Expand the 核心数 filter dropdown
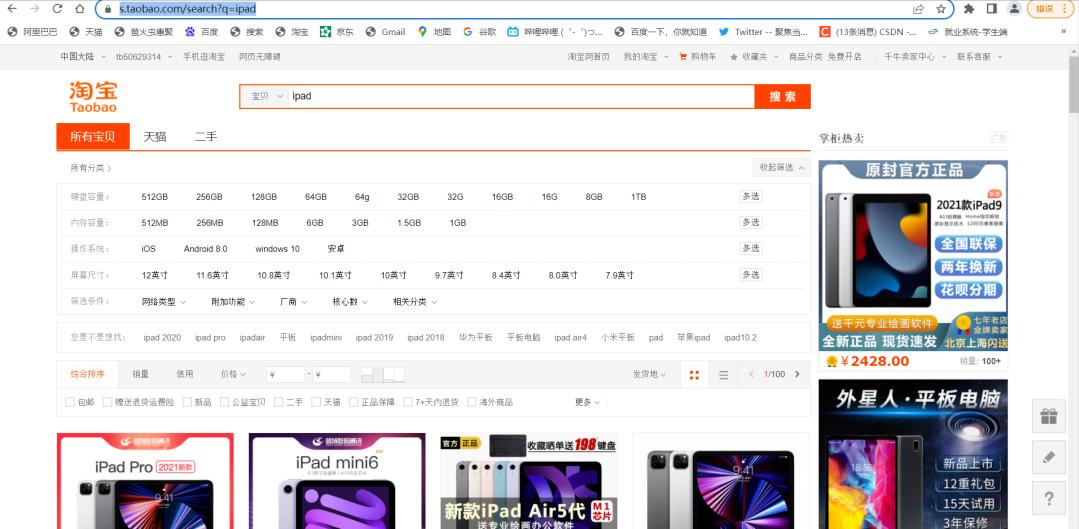The height and width of the screenshot is (529, 1079). [350, 301]
